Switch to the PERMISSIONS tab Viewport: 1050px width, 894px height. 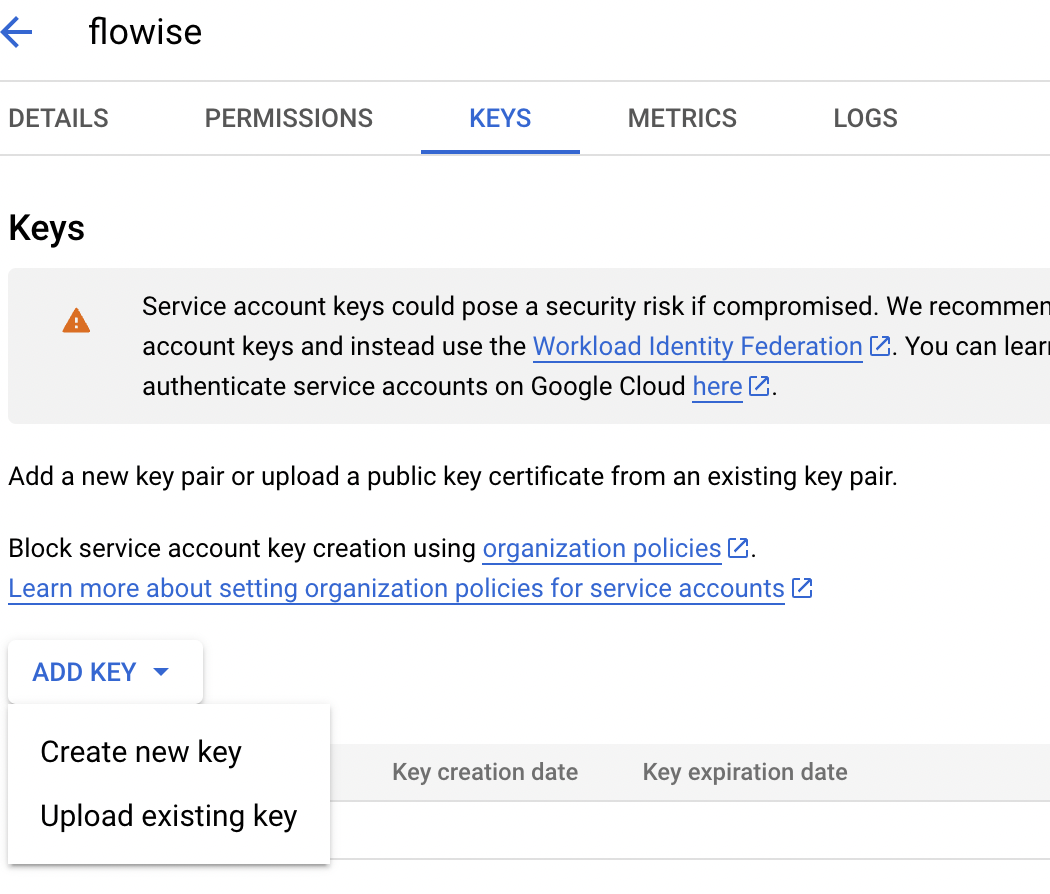(288, 118)
